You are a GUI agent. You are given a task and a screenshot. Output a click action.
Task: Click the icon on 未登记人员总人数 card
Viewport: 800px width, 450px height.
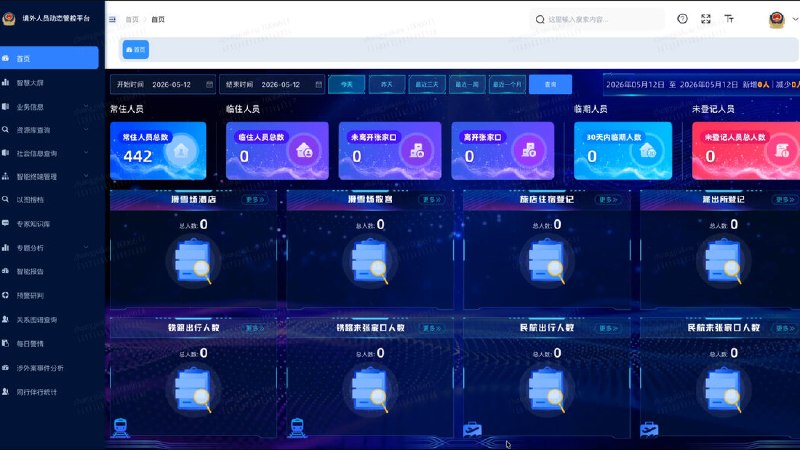(x=782, y=151)
